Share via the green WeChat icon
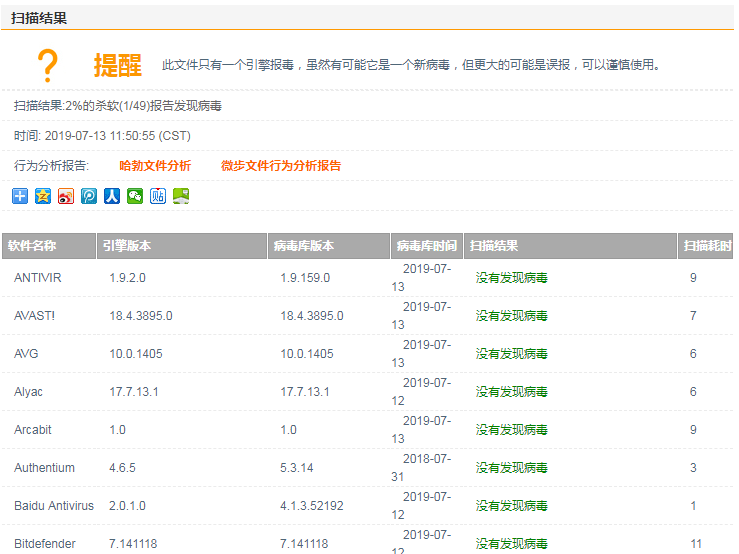The width and height of the screenshot is (739, 554). (x=135, y=196)
